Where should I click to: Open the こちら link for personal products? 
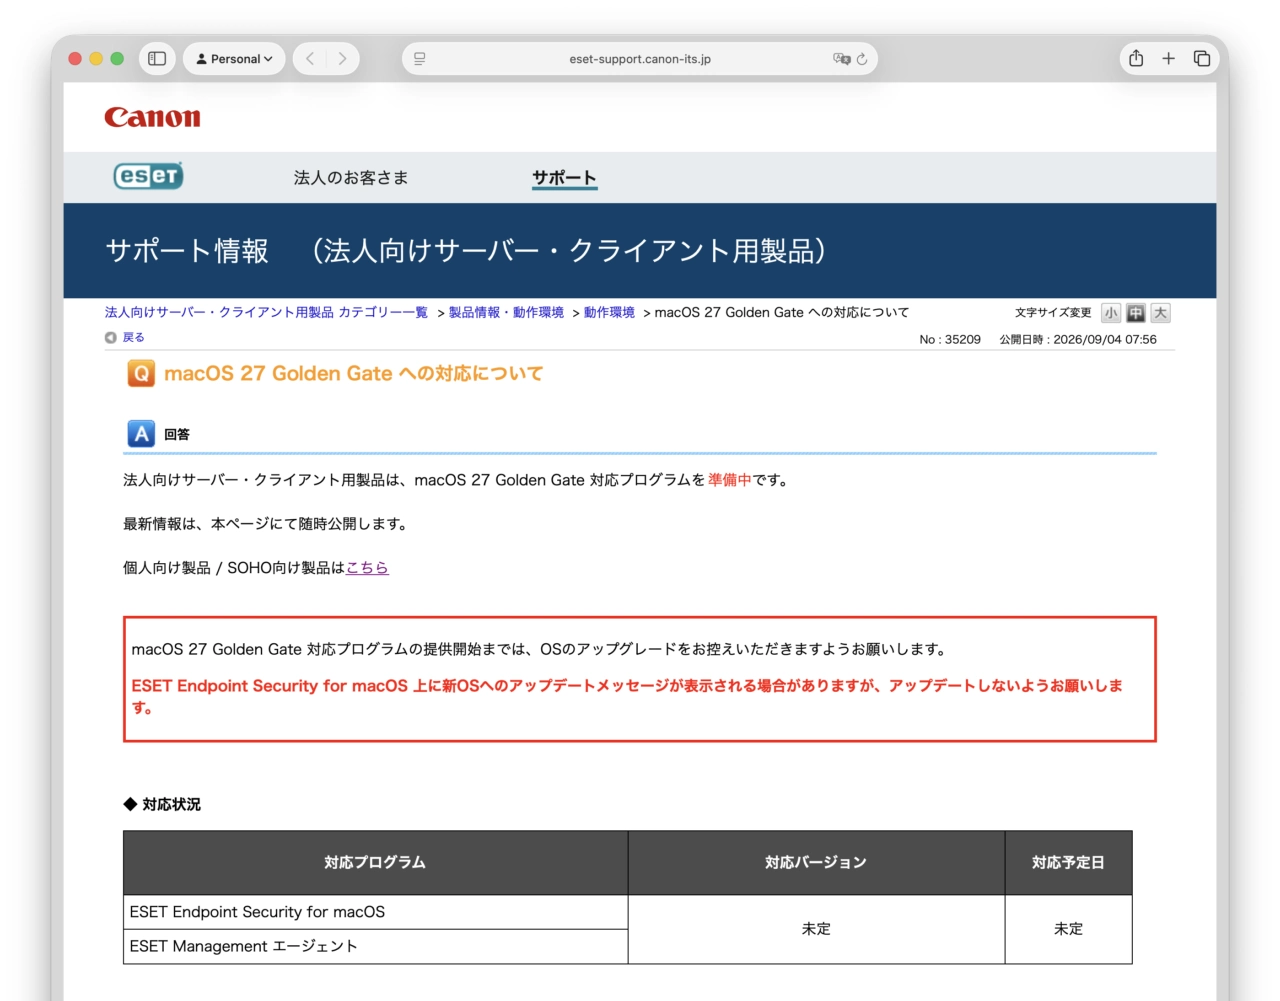(x=367, y=568)
